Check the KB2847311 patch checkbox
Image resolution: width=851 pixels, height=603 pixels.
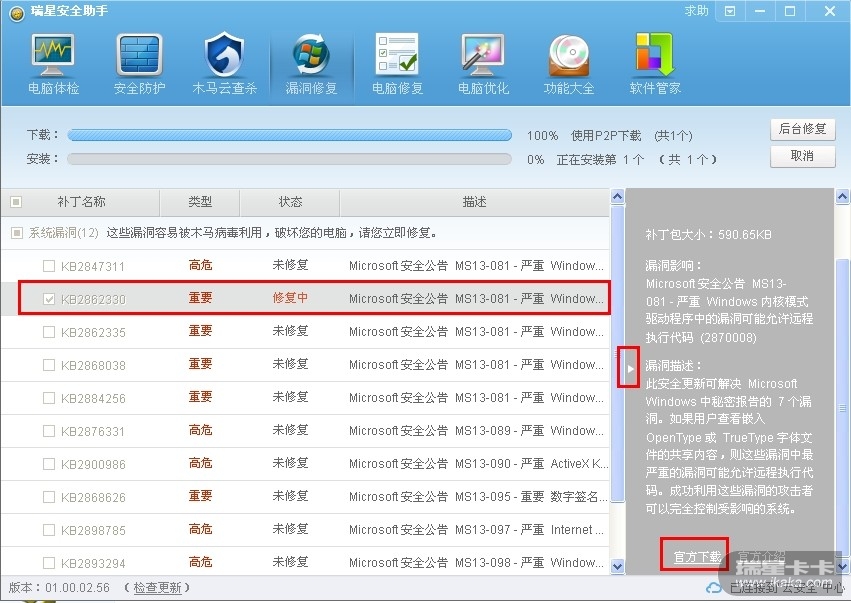(x=49, y=266)
